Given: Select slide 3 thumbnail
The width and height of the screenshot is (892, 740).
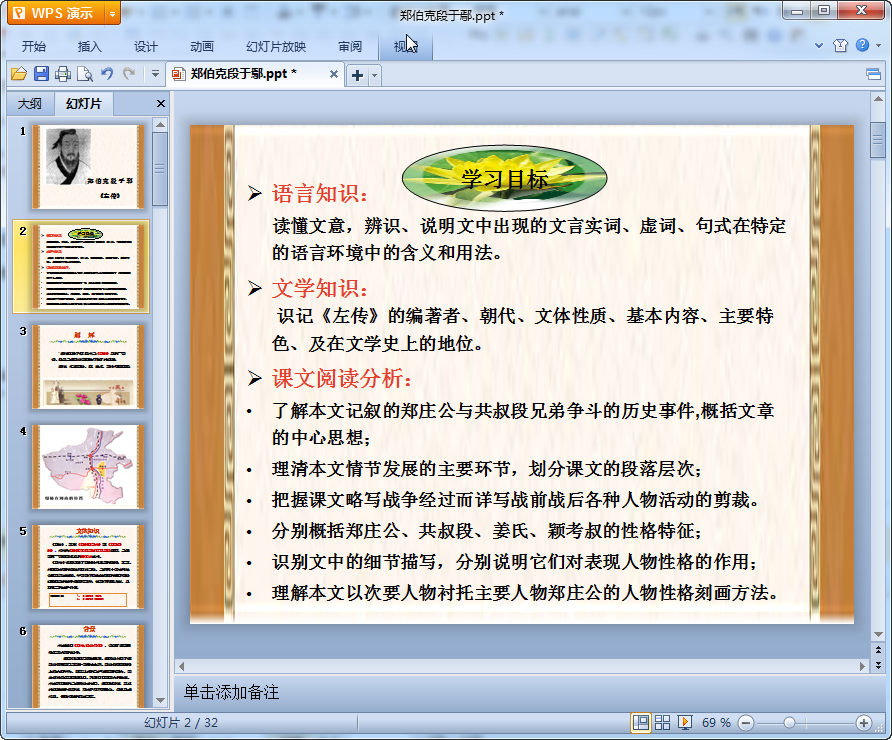Looking at the screenshot, I should point(88,367).
